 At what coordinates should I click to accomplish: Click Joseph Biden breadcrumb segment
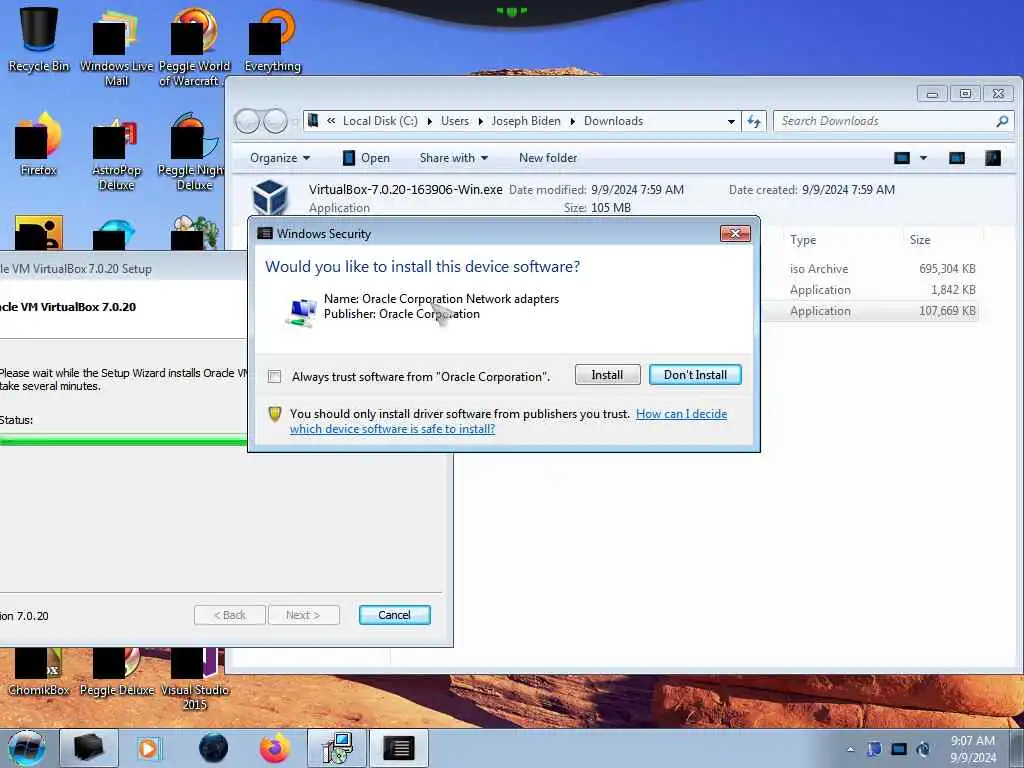point(526,121)
